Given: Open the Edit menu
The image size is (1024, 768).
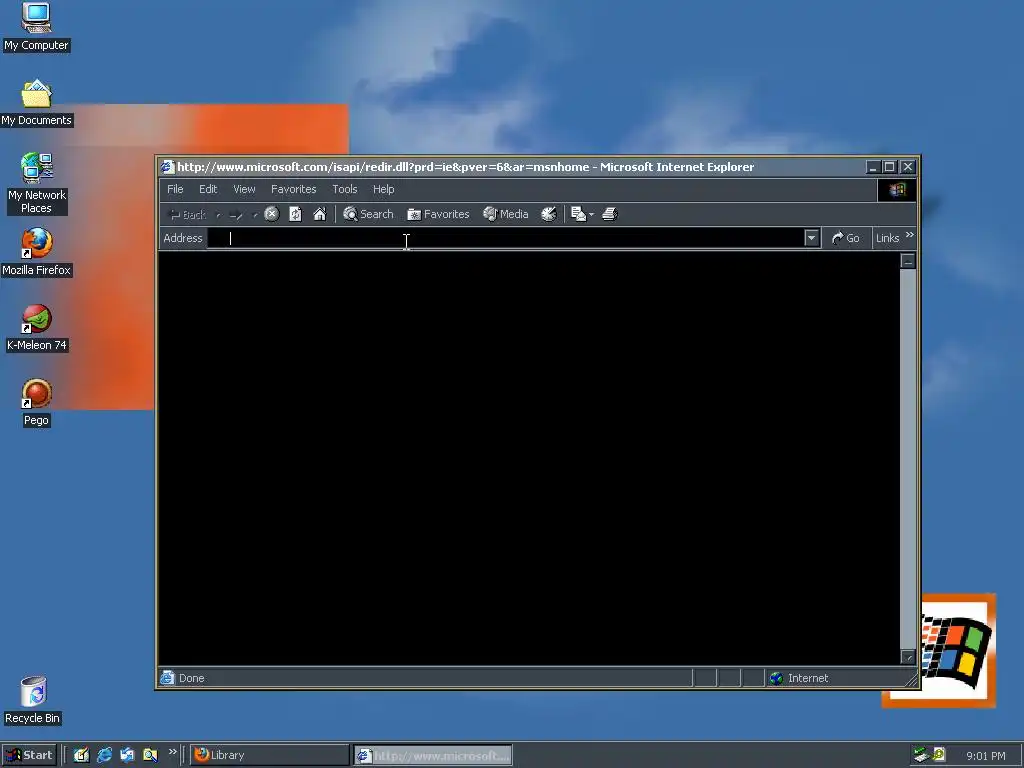Looking at the screenshot, I should (x=208, y=189).
